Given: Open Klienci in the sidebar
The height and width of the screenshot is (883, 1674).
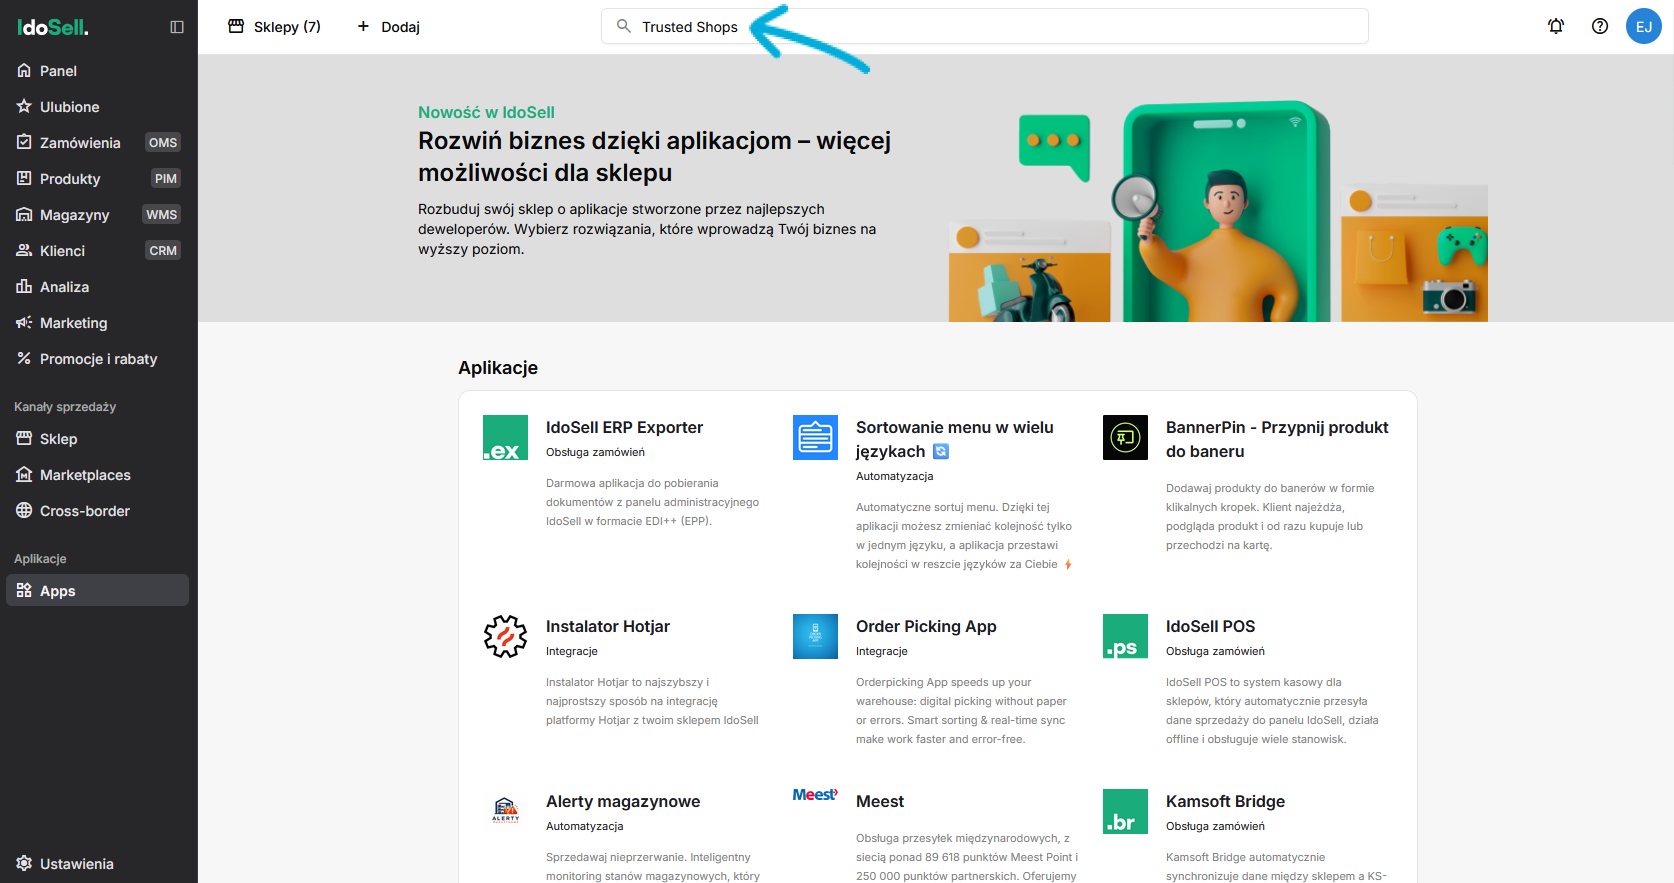Looking at the screenshot, I should coord(97,251).
